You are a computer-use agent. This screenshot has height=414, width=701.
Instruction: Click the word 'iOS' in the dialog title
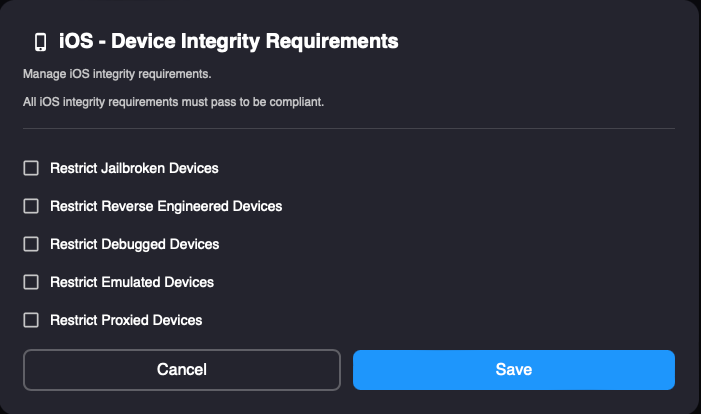coord(79,41)
